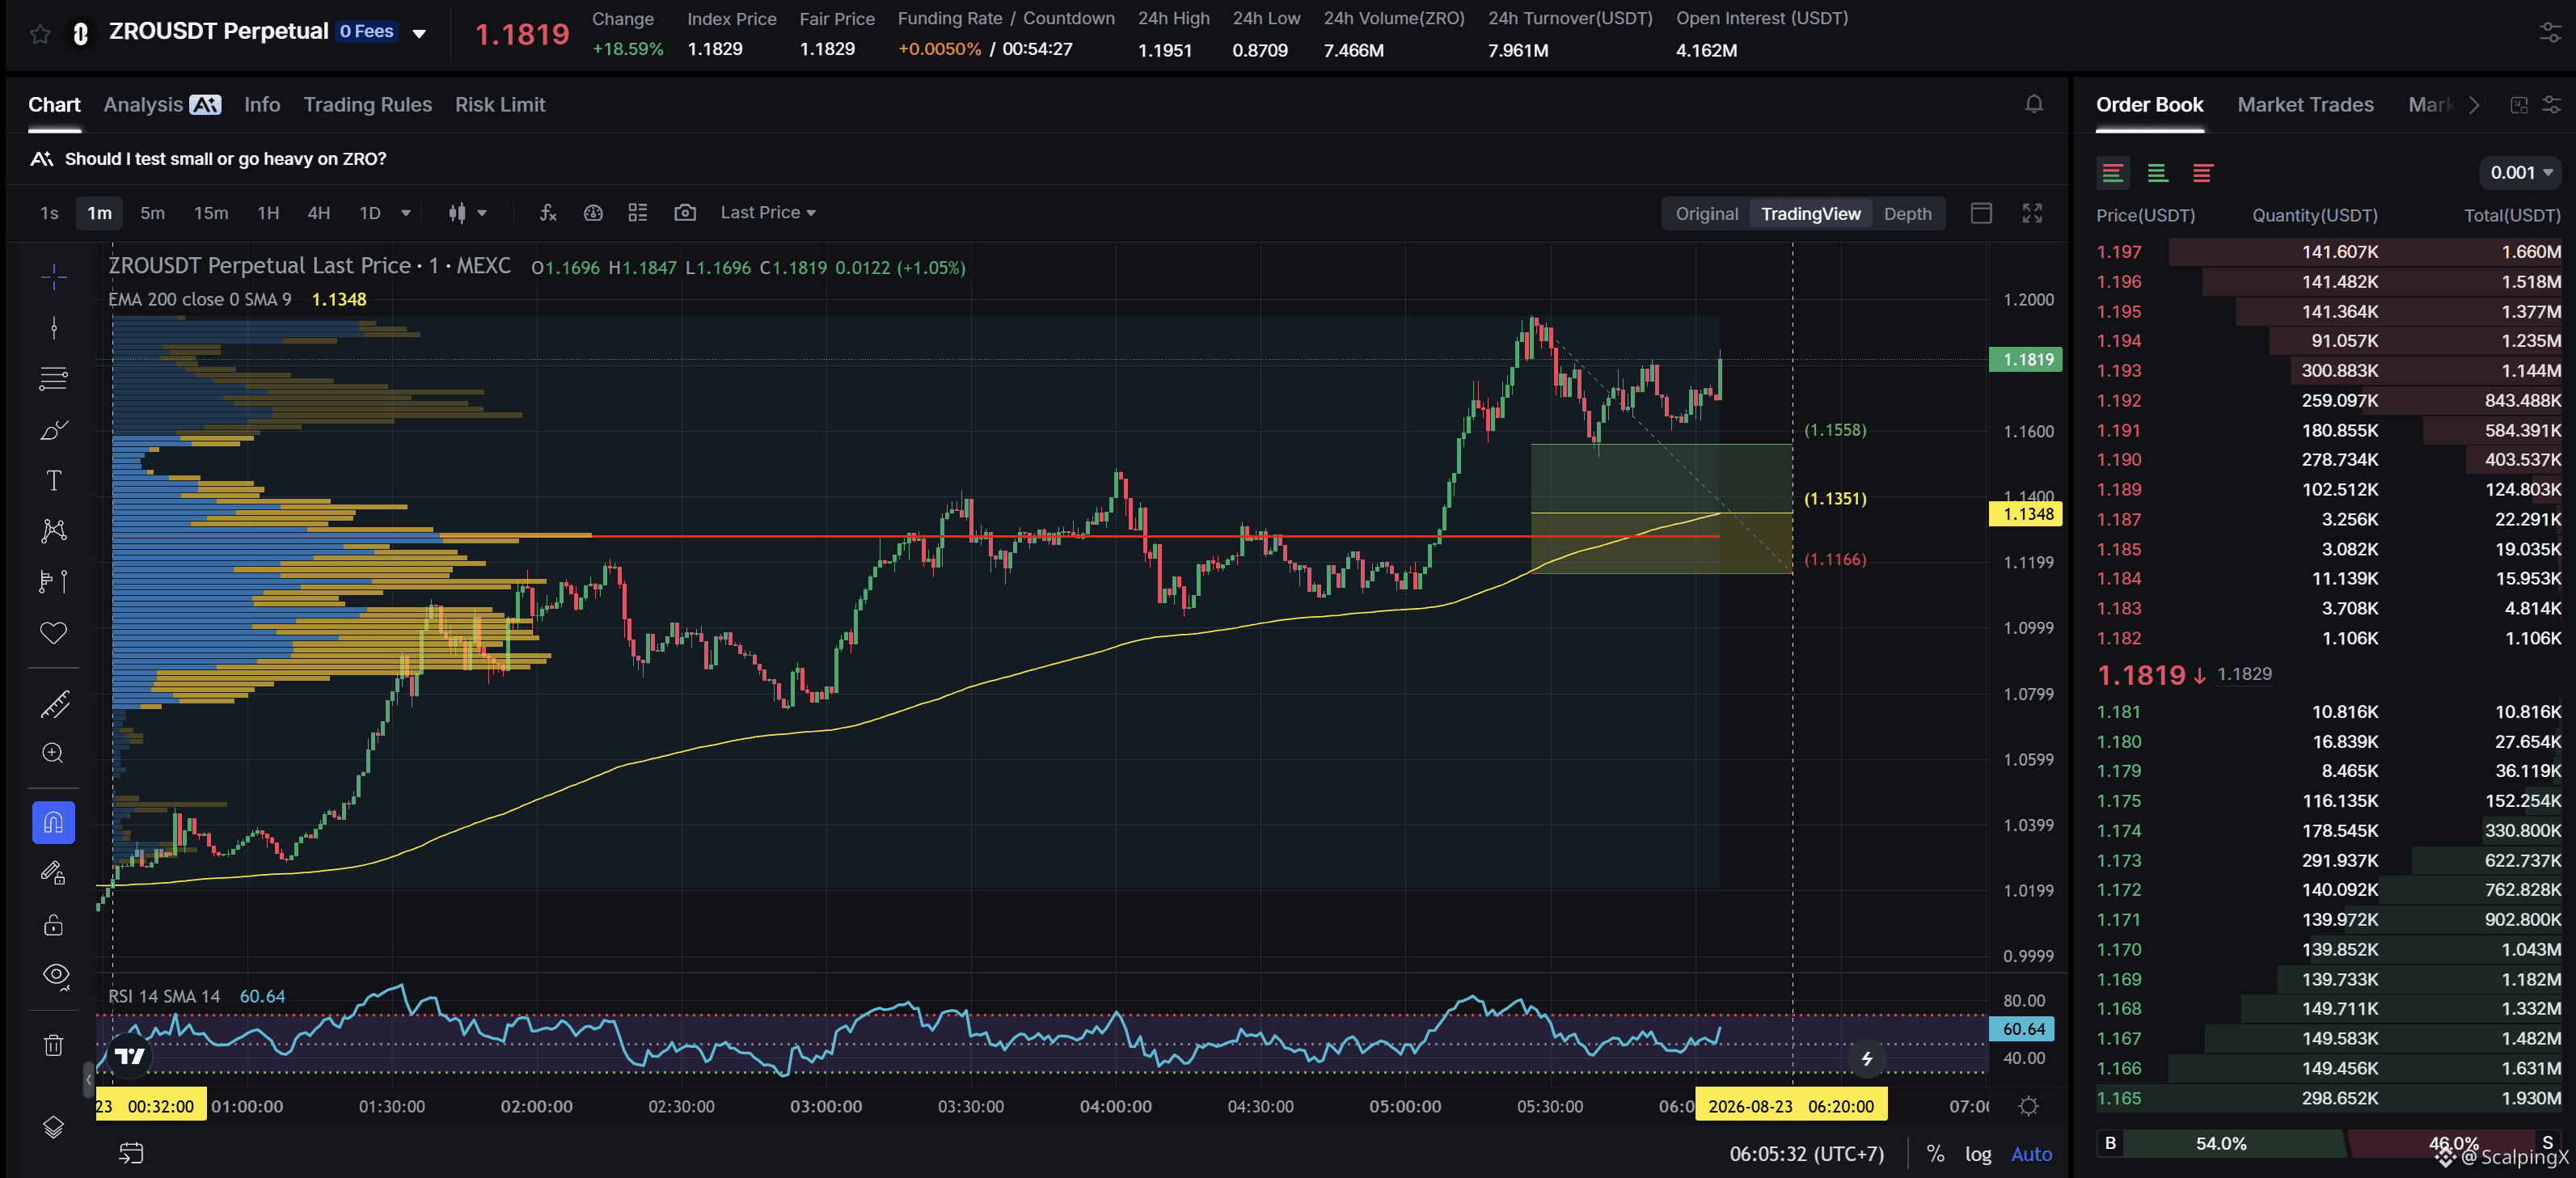Click the trash remove drawings icon
Screen dimensions: 2576x1178
(54, 1045)
